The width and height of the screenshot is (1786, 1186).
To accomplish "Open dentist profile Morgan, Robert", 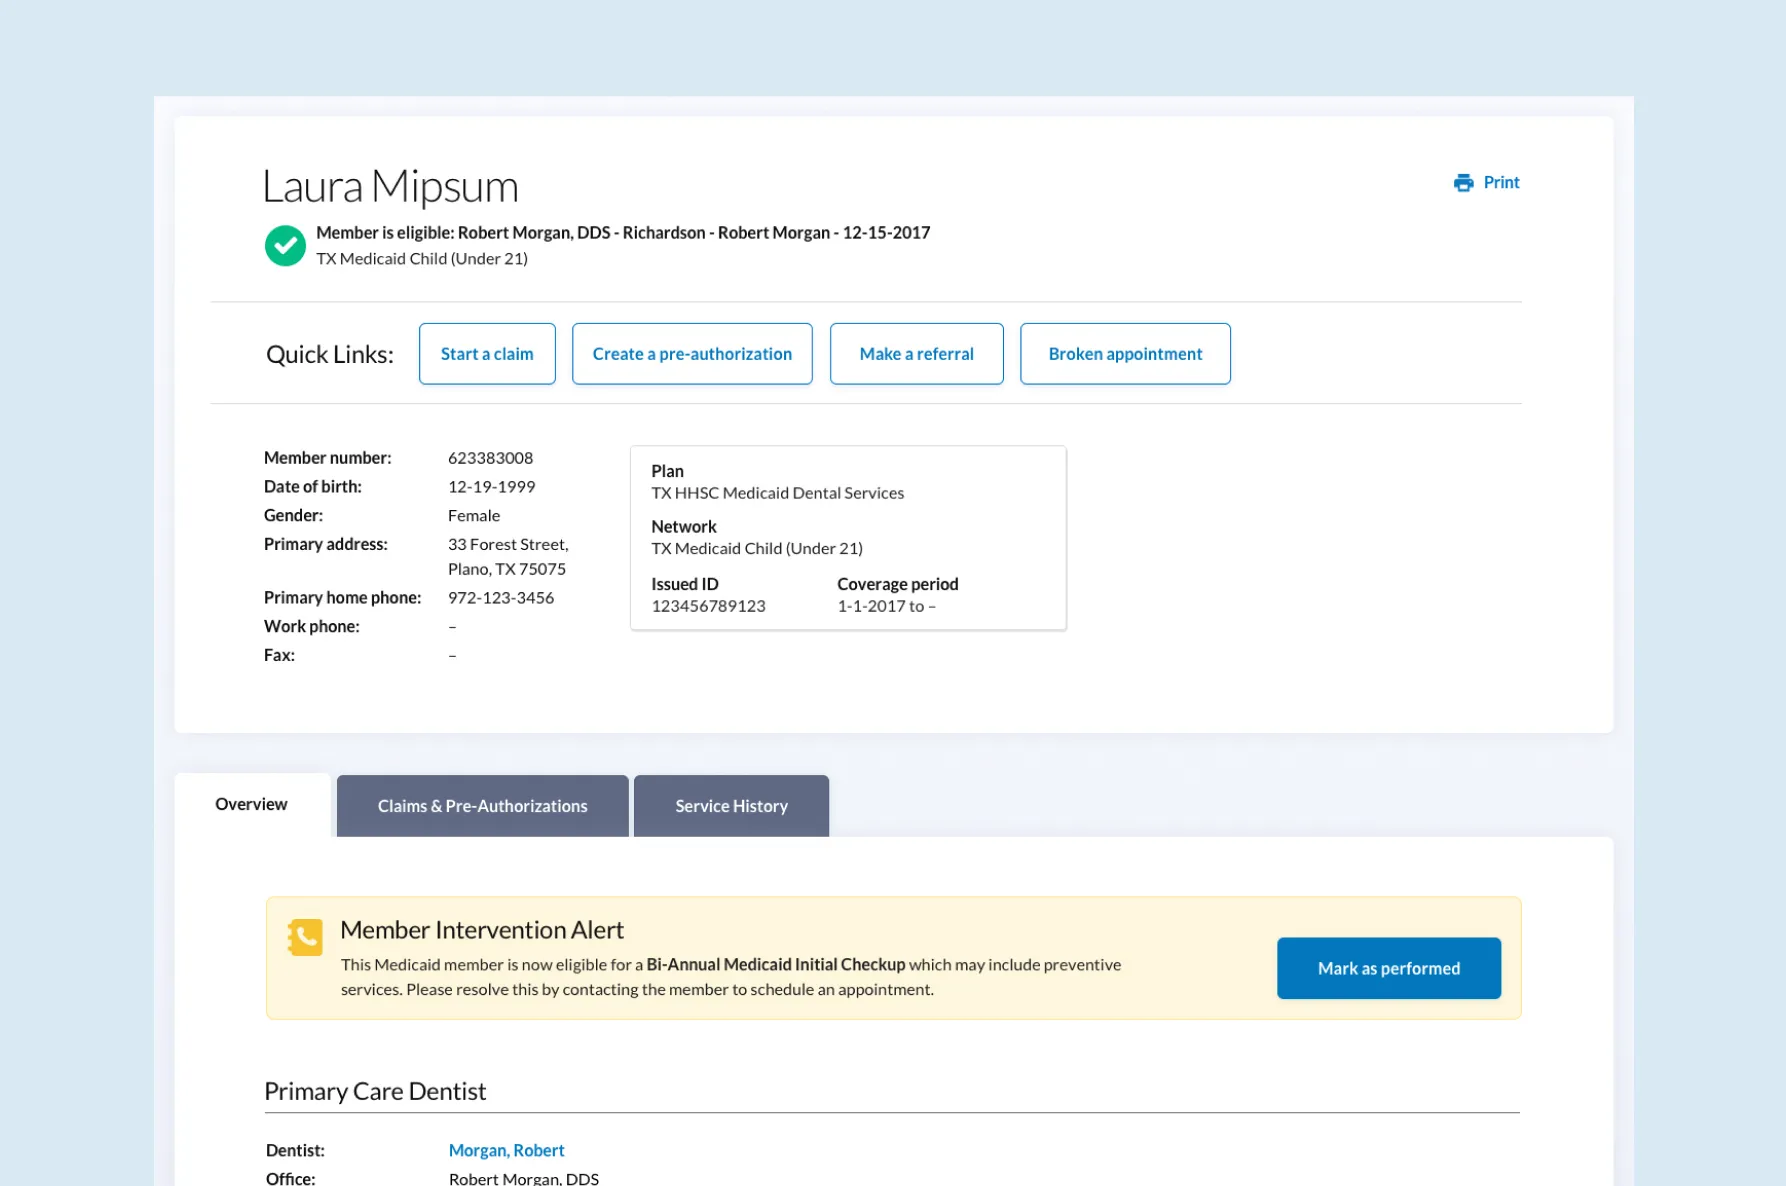I will (x=506, y=1150).
